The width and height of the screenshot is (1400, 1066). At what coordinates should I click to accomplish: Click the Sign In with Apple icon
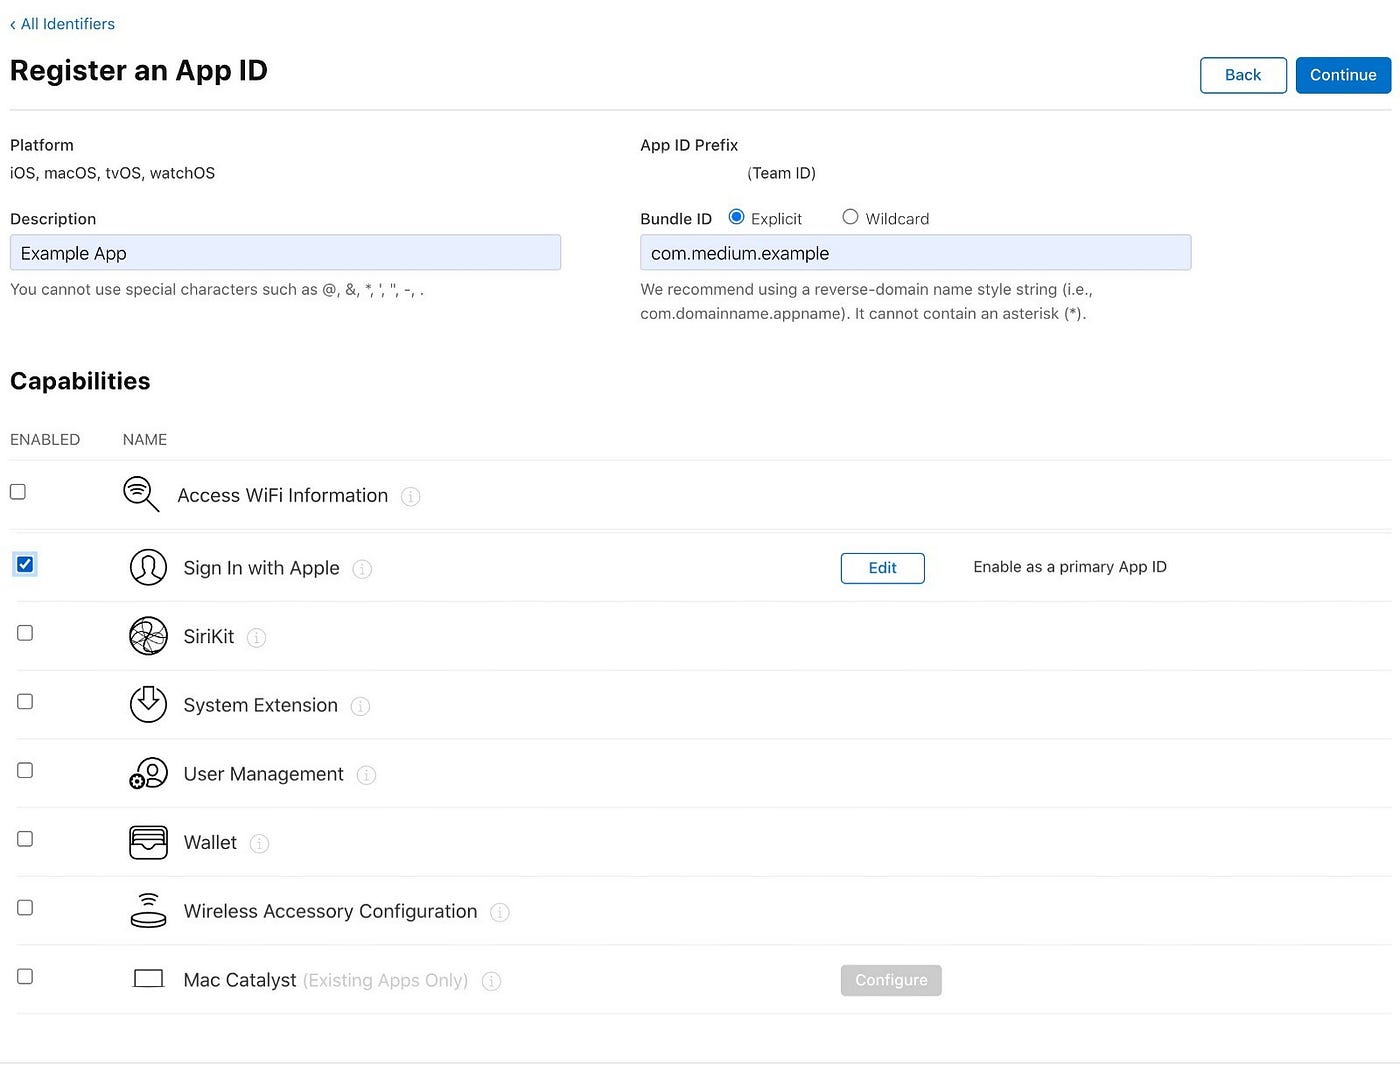click(x=148, y=566)
